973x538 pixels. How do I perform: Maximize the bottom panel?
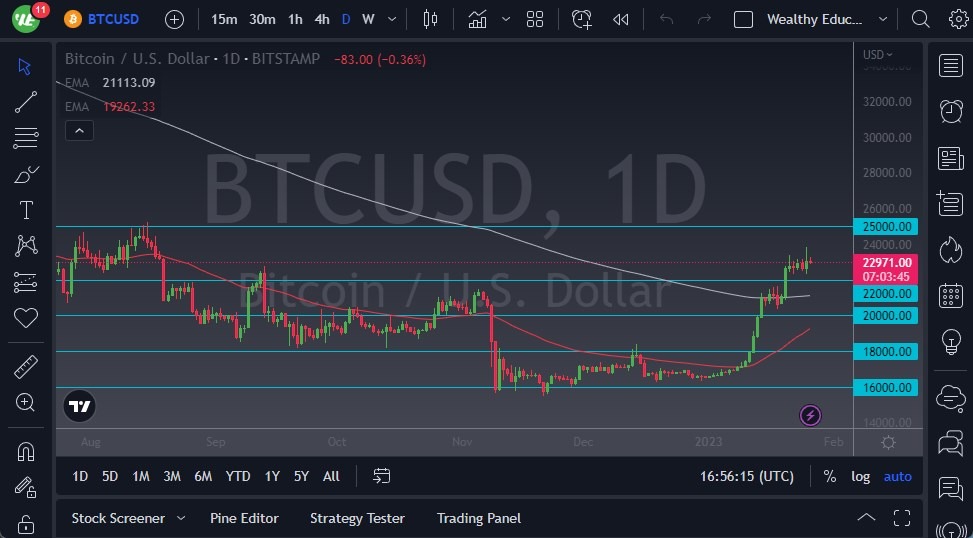[x=902, y=518]
